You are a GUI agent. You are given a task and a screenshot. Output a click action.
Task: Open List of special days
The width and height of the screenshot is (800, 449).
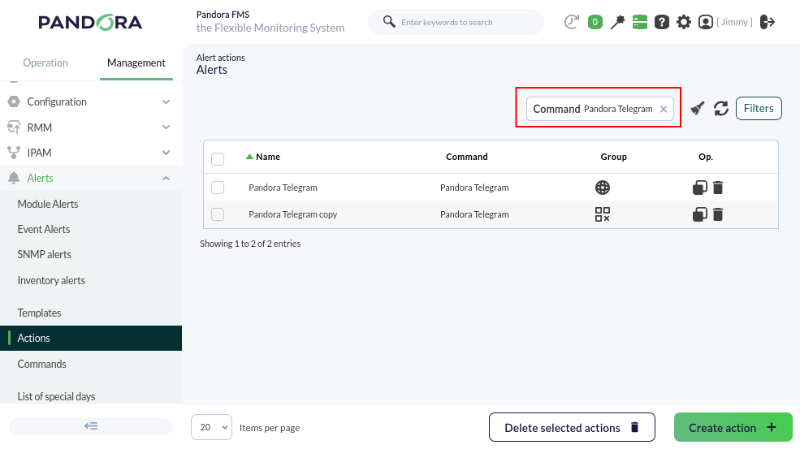(56, 396)
